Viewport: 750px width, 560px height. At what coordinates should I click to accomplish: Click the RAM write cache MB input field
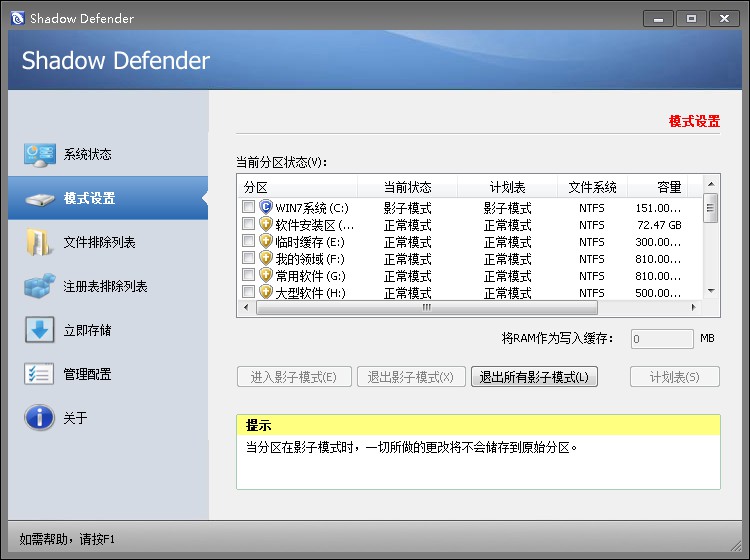coord(661,339)
